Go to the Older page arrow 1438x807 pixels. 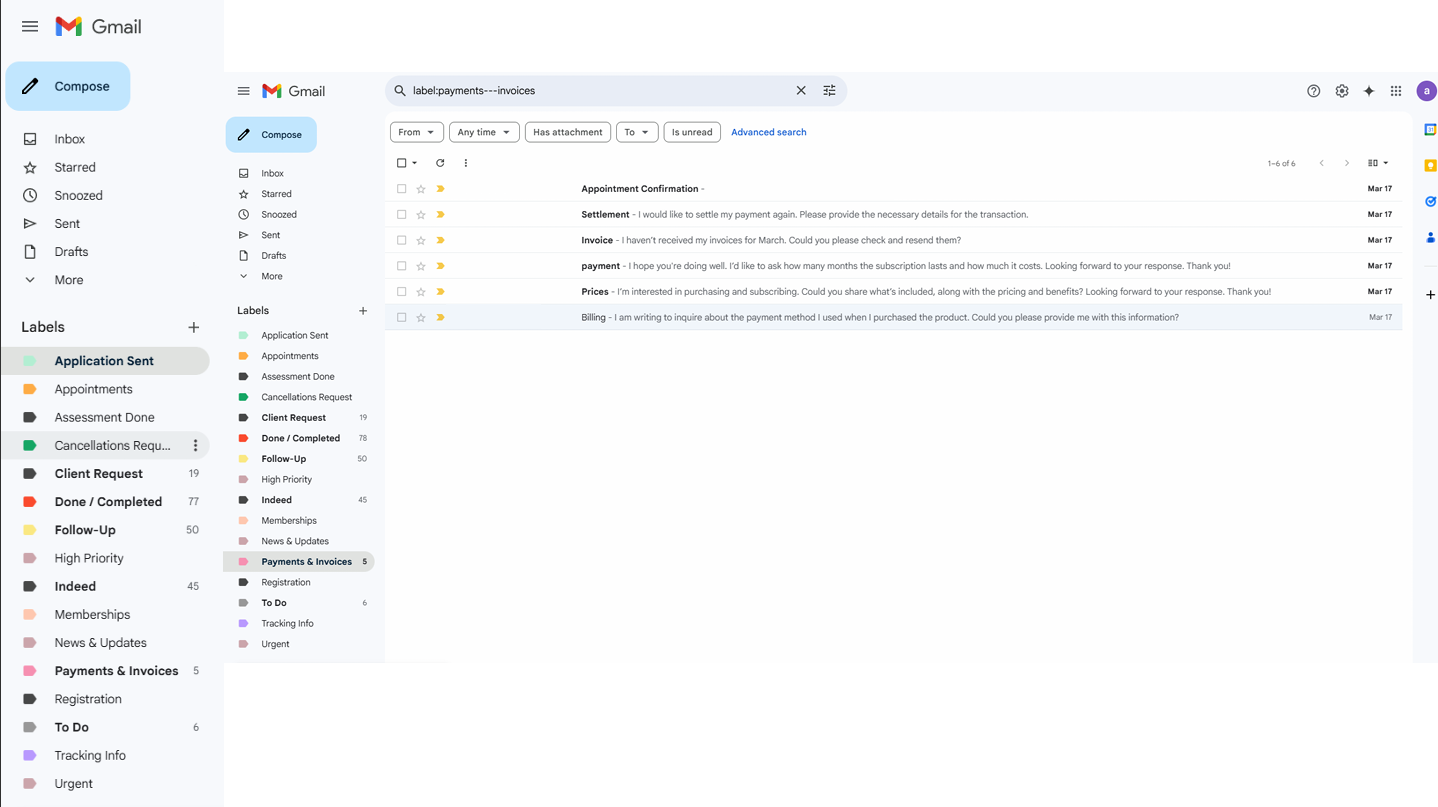1347,163
